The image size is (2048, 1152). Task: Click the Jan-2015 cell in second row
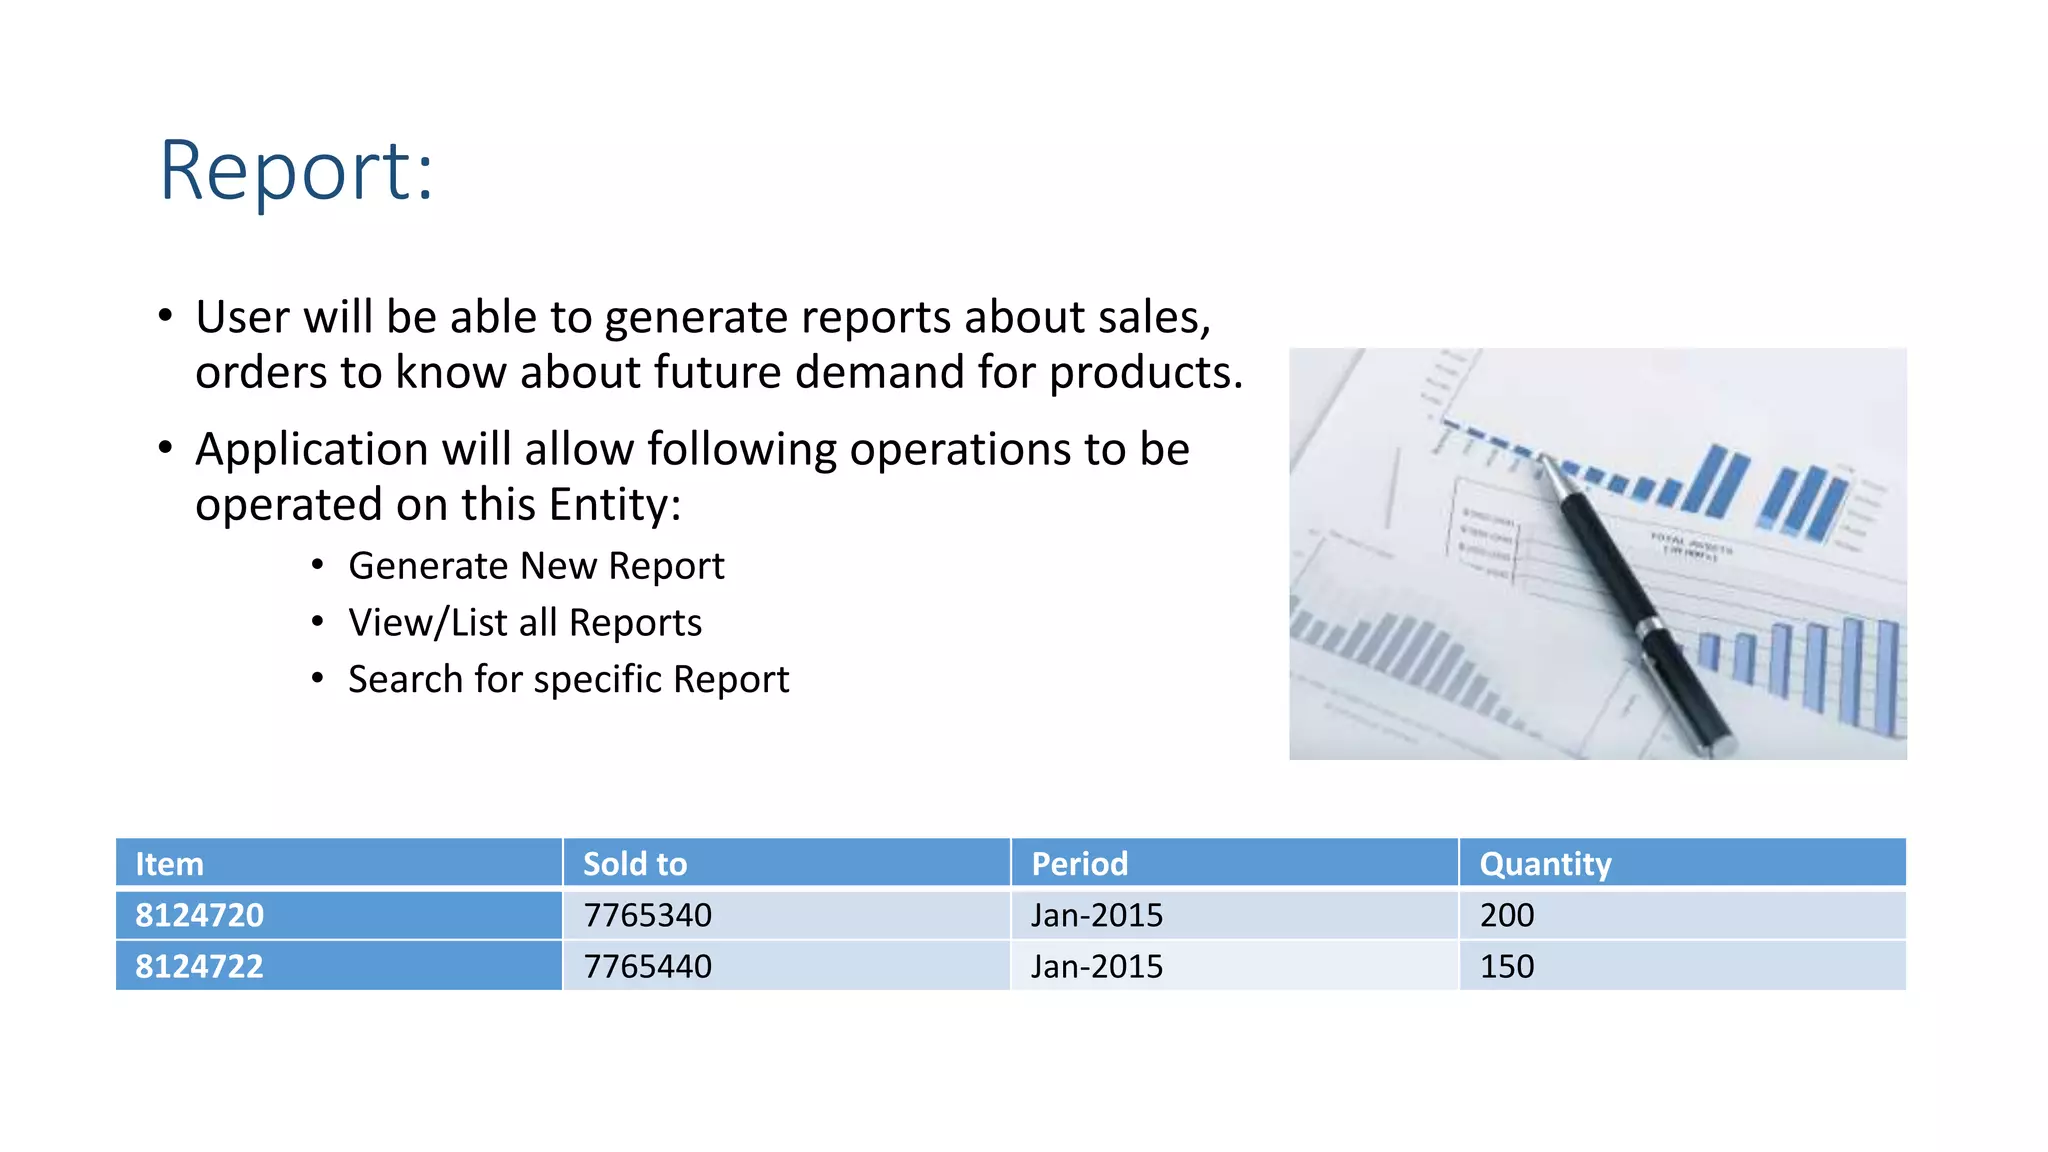coord(1097,966)
